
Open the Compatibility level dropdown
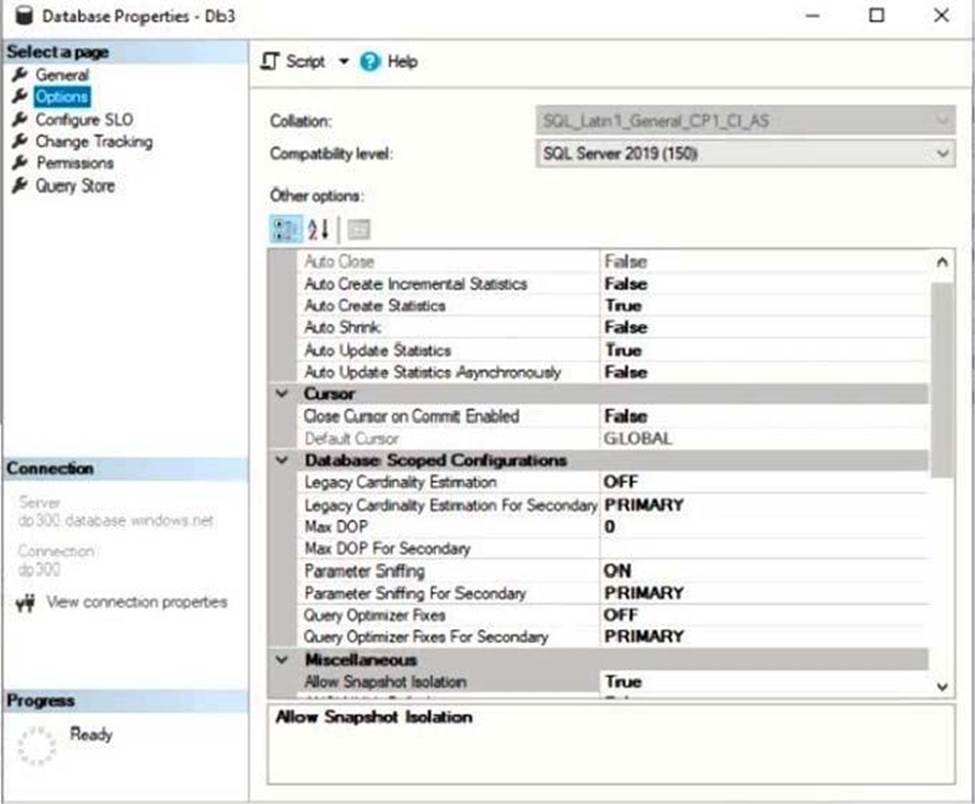(941, 154)
